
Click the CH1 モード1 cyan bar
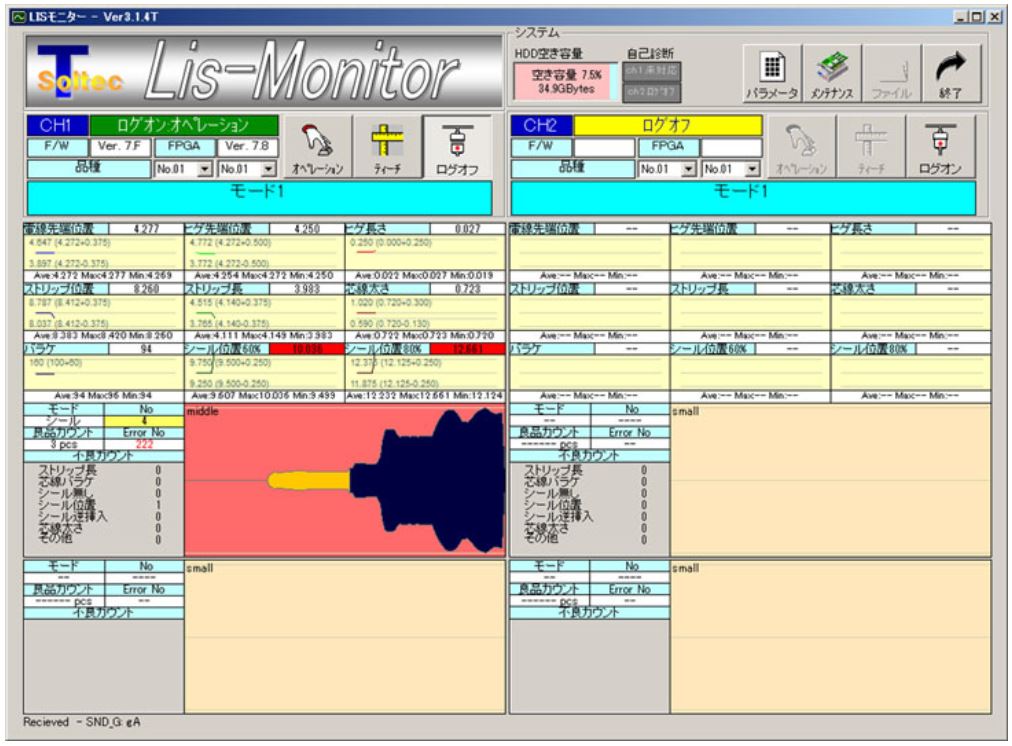259,197
